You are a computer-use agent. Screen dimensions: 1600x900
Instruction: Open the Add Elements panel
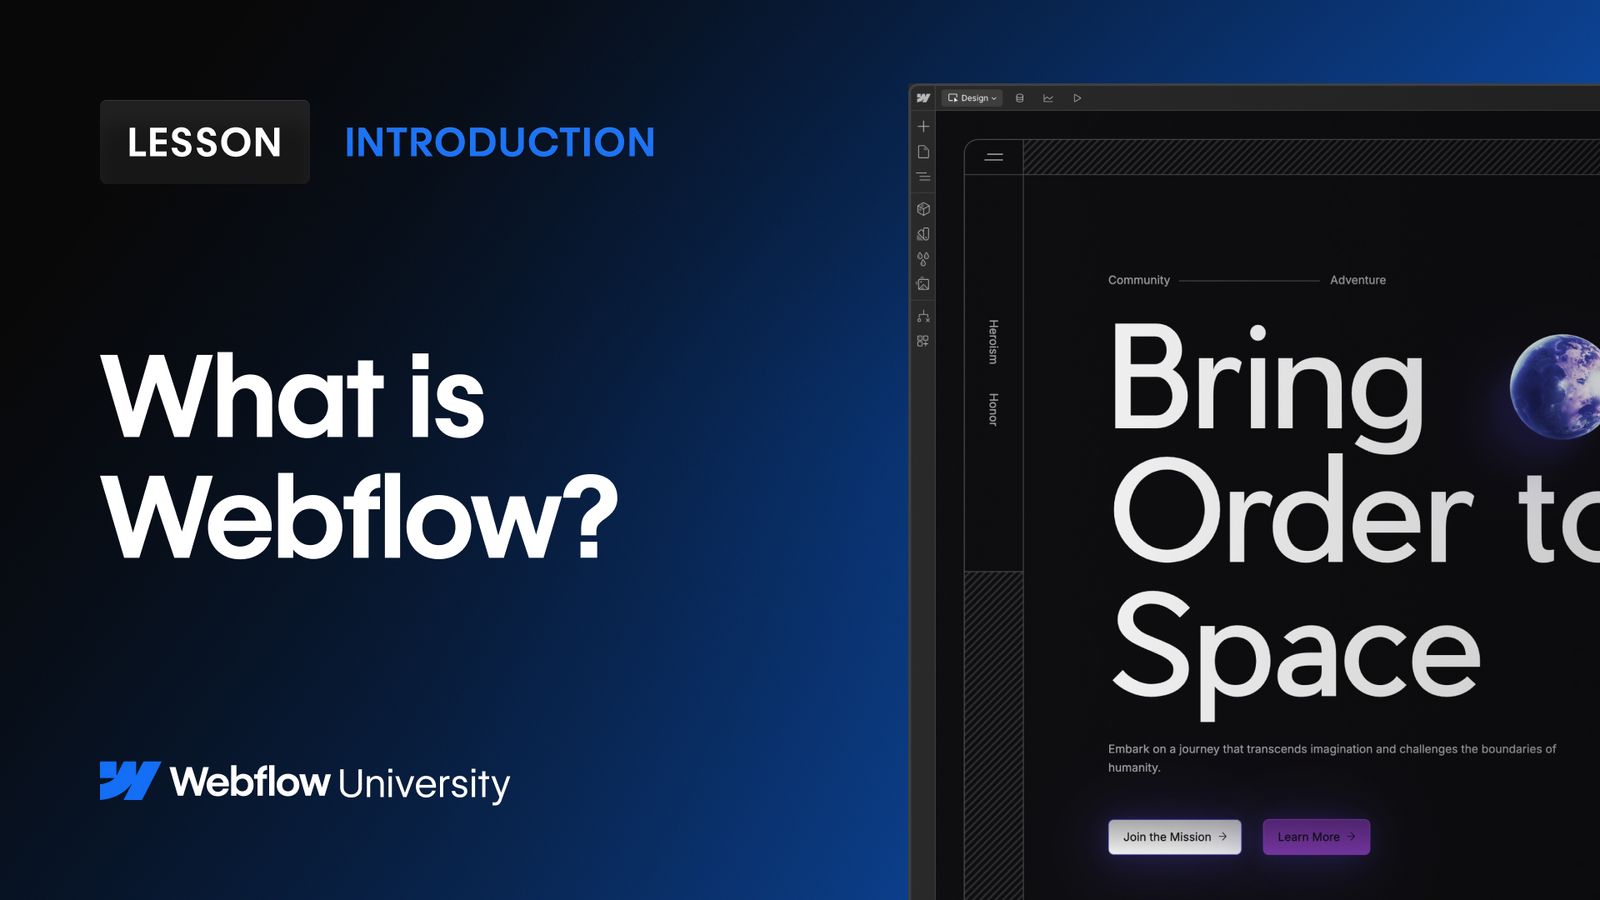pyautogui.click(x=924, y=125)
